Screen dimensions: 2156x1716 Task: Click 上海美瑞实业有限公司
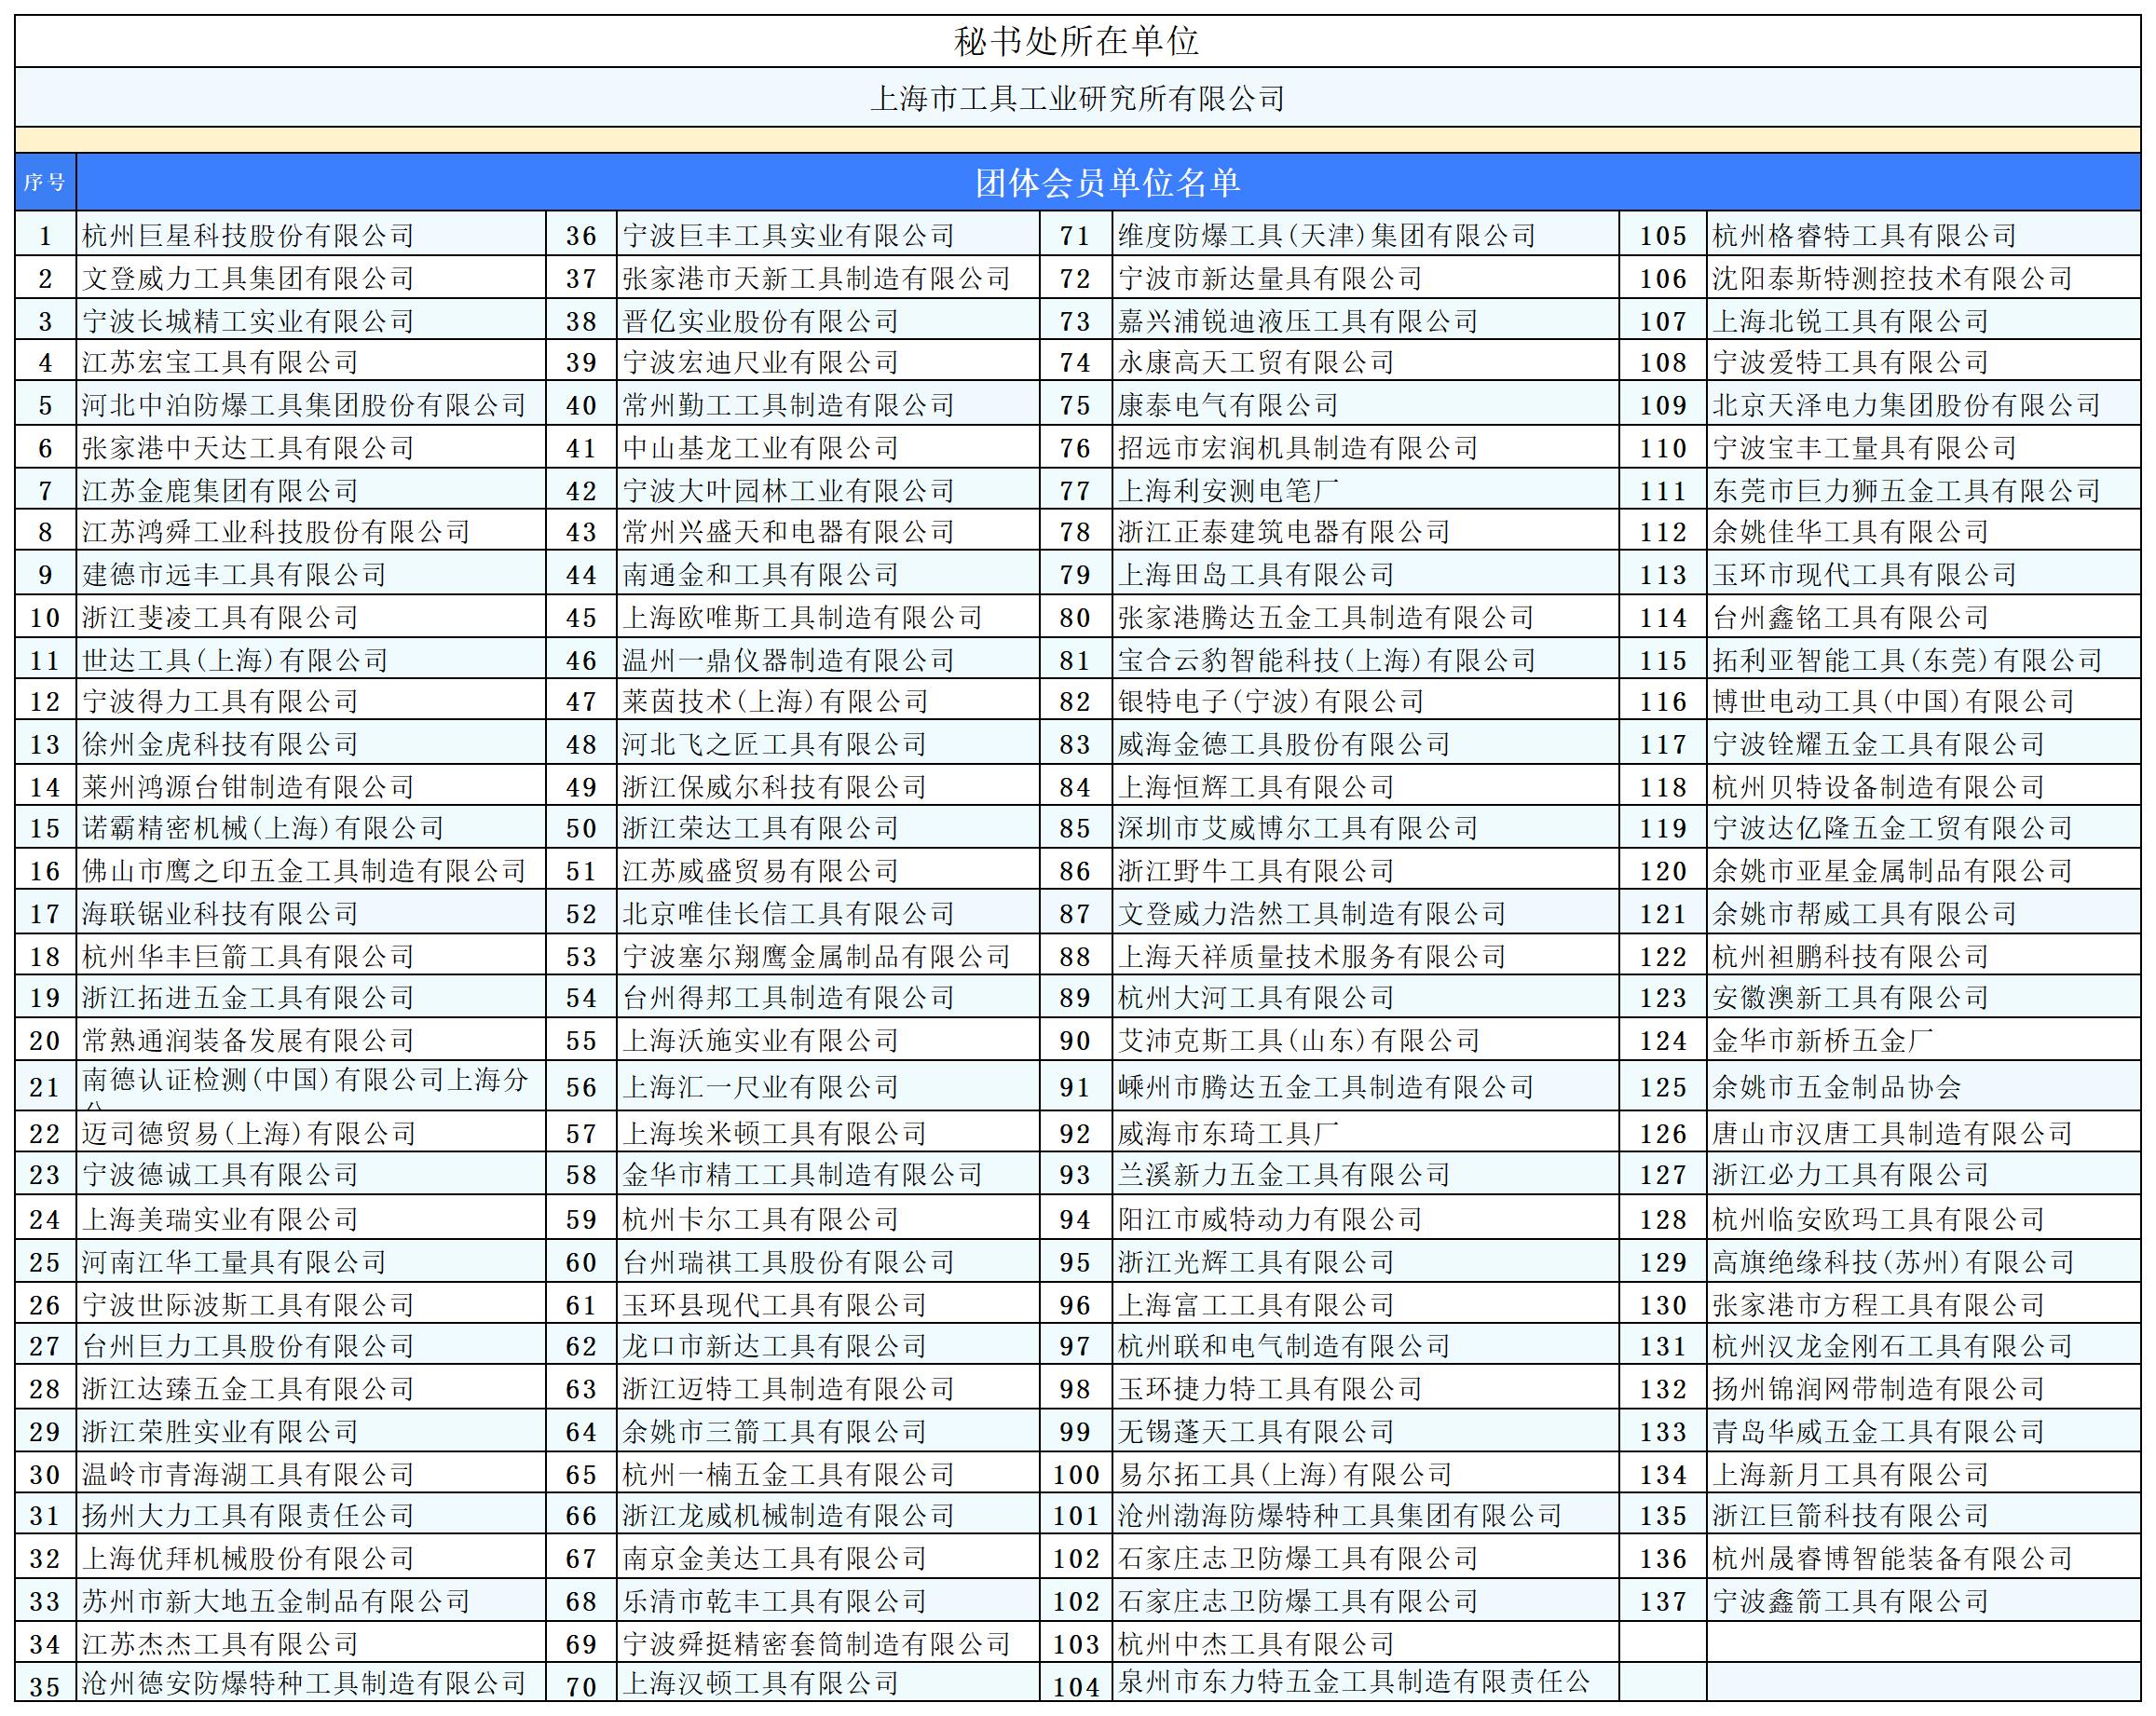coord(220,1219)
